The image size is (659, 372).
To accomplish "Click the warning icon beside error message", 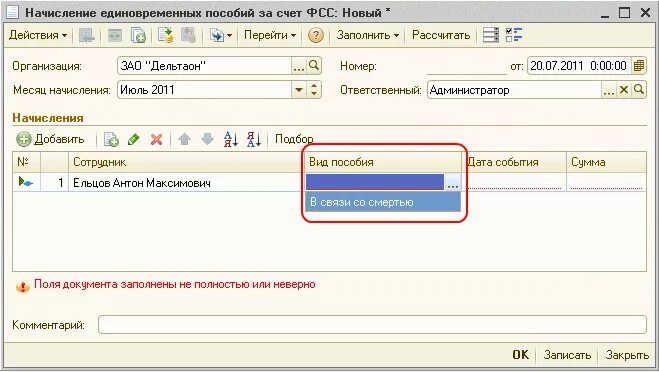I will pyautogui.click(x=22, y=287).
